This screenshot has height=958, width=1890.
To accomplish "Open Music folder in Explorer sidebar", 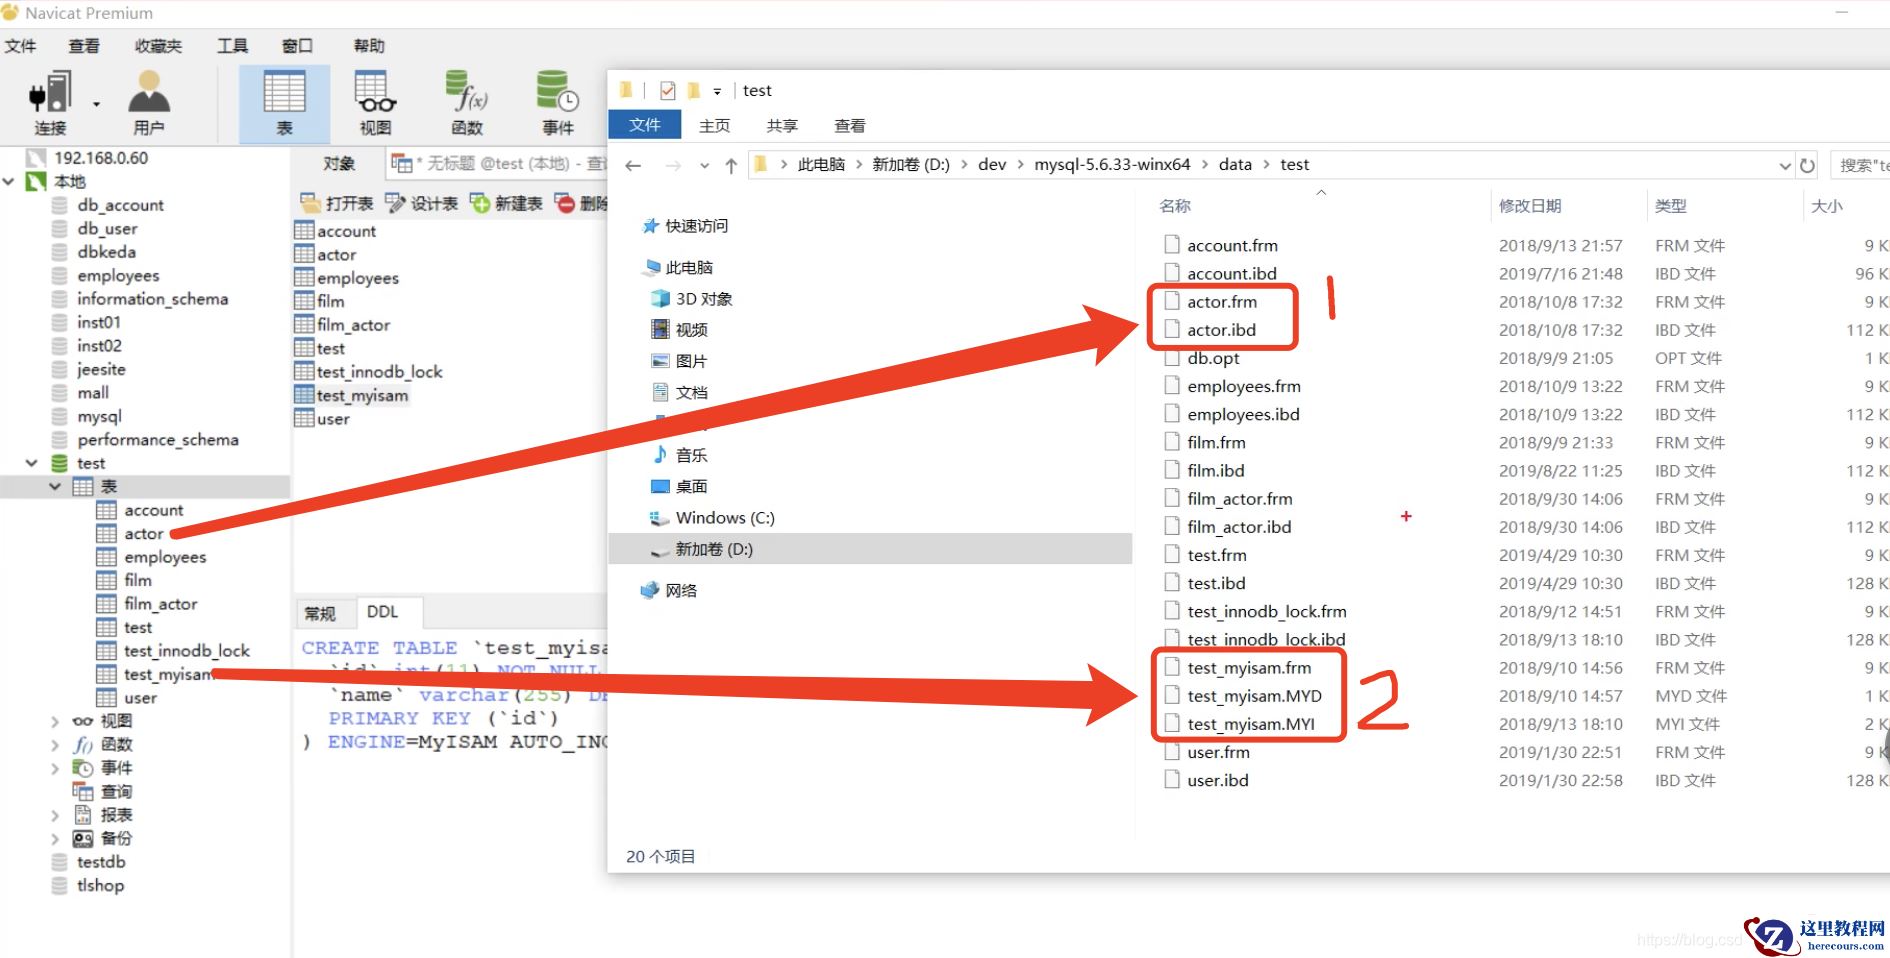I will pos(679,455).
